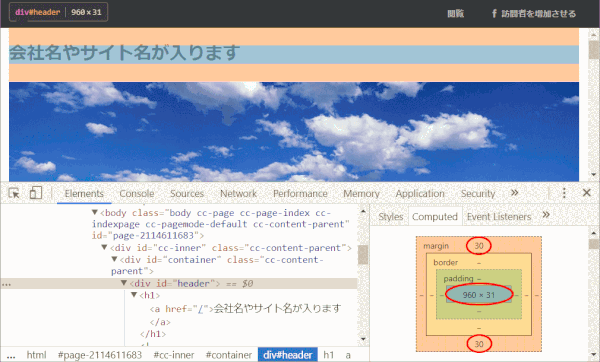
Task: Click the breadcrumb ellipsis at bottom left
Action: (x=11, y=356)
